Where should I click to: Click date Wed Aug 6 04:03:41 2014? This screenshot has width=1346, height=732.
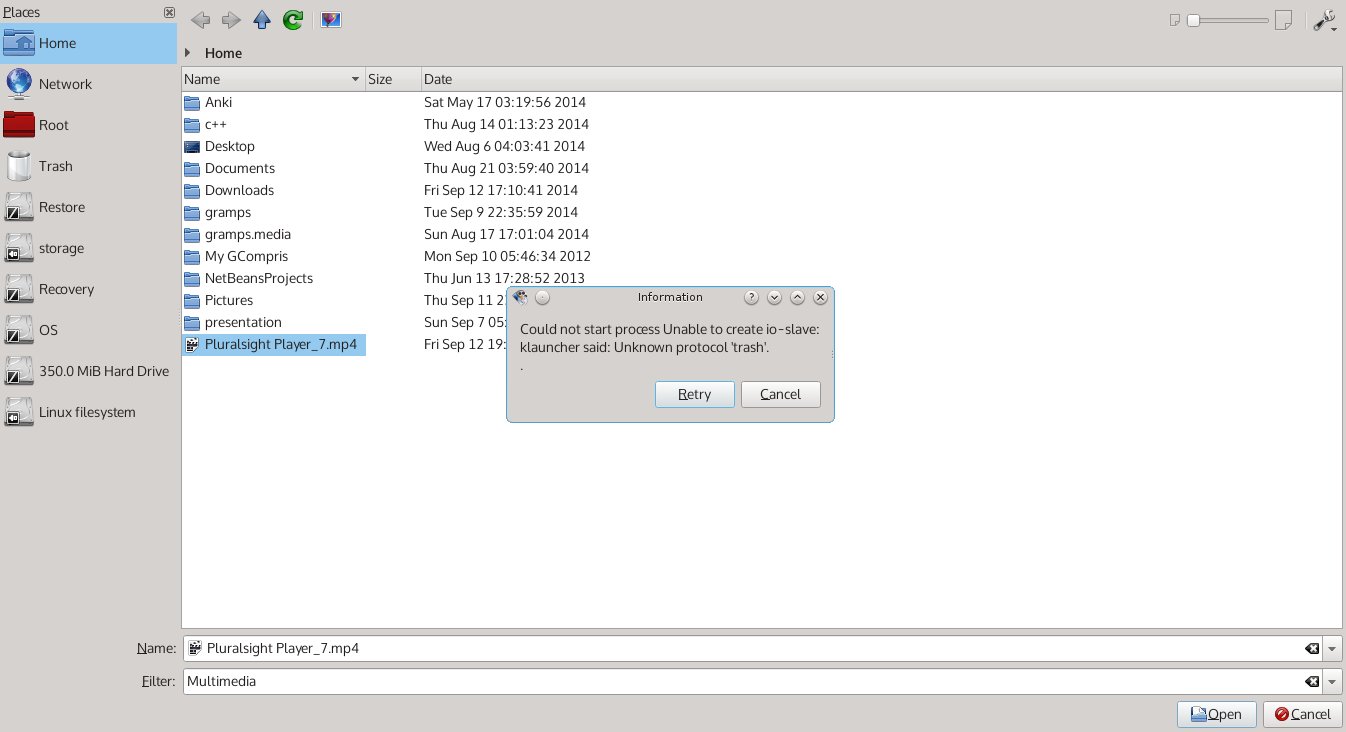pyautogui.click(x=502, y=146)
